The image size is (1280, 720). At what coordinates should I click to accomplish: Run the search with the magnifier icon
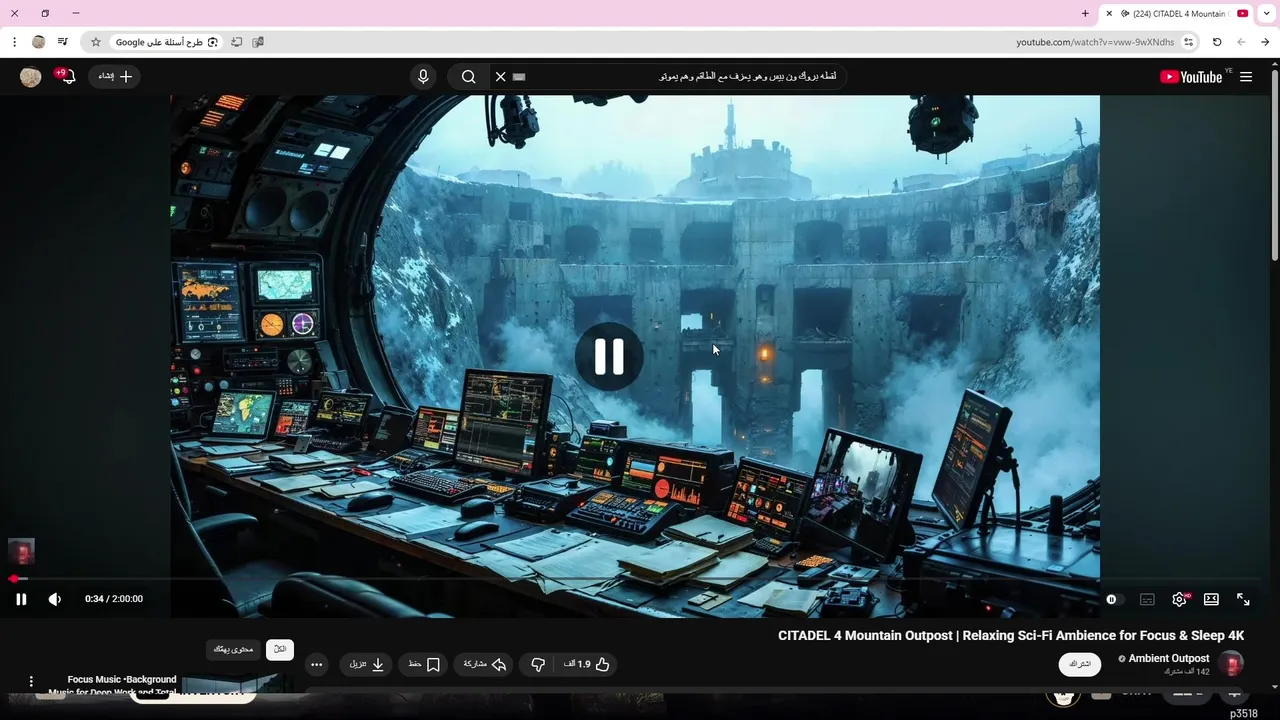point(468,77)
